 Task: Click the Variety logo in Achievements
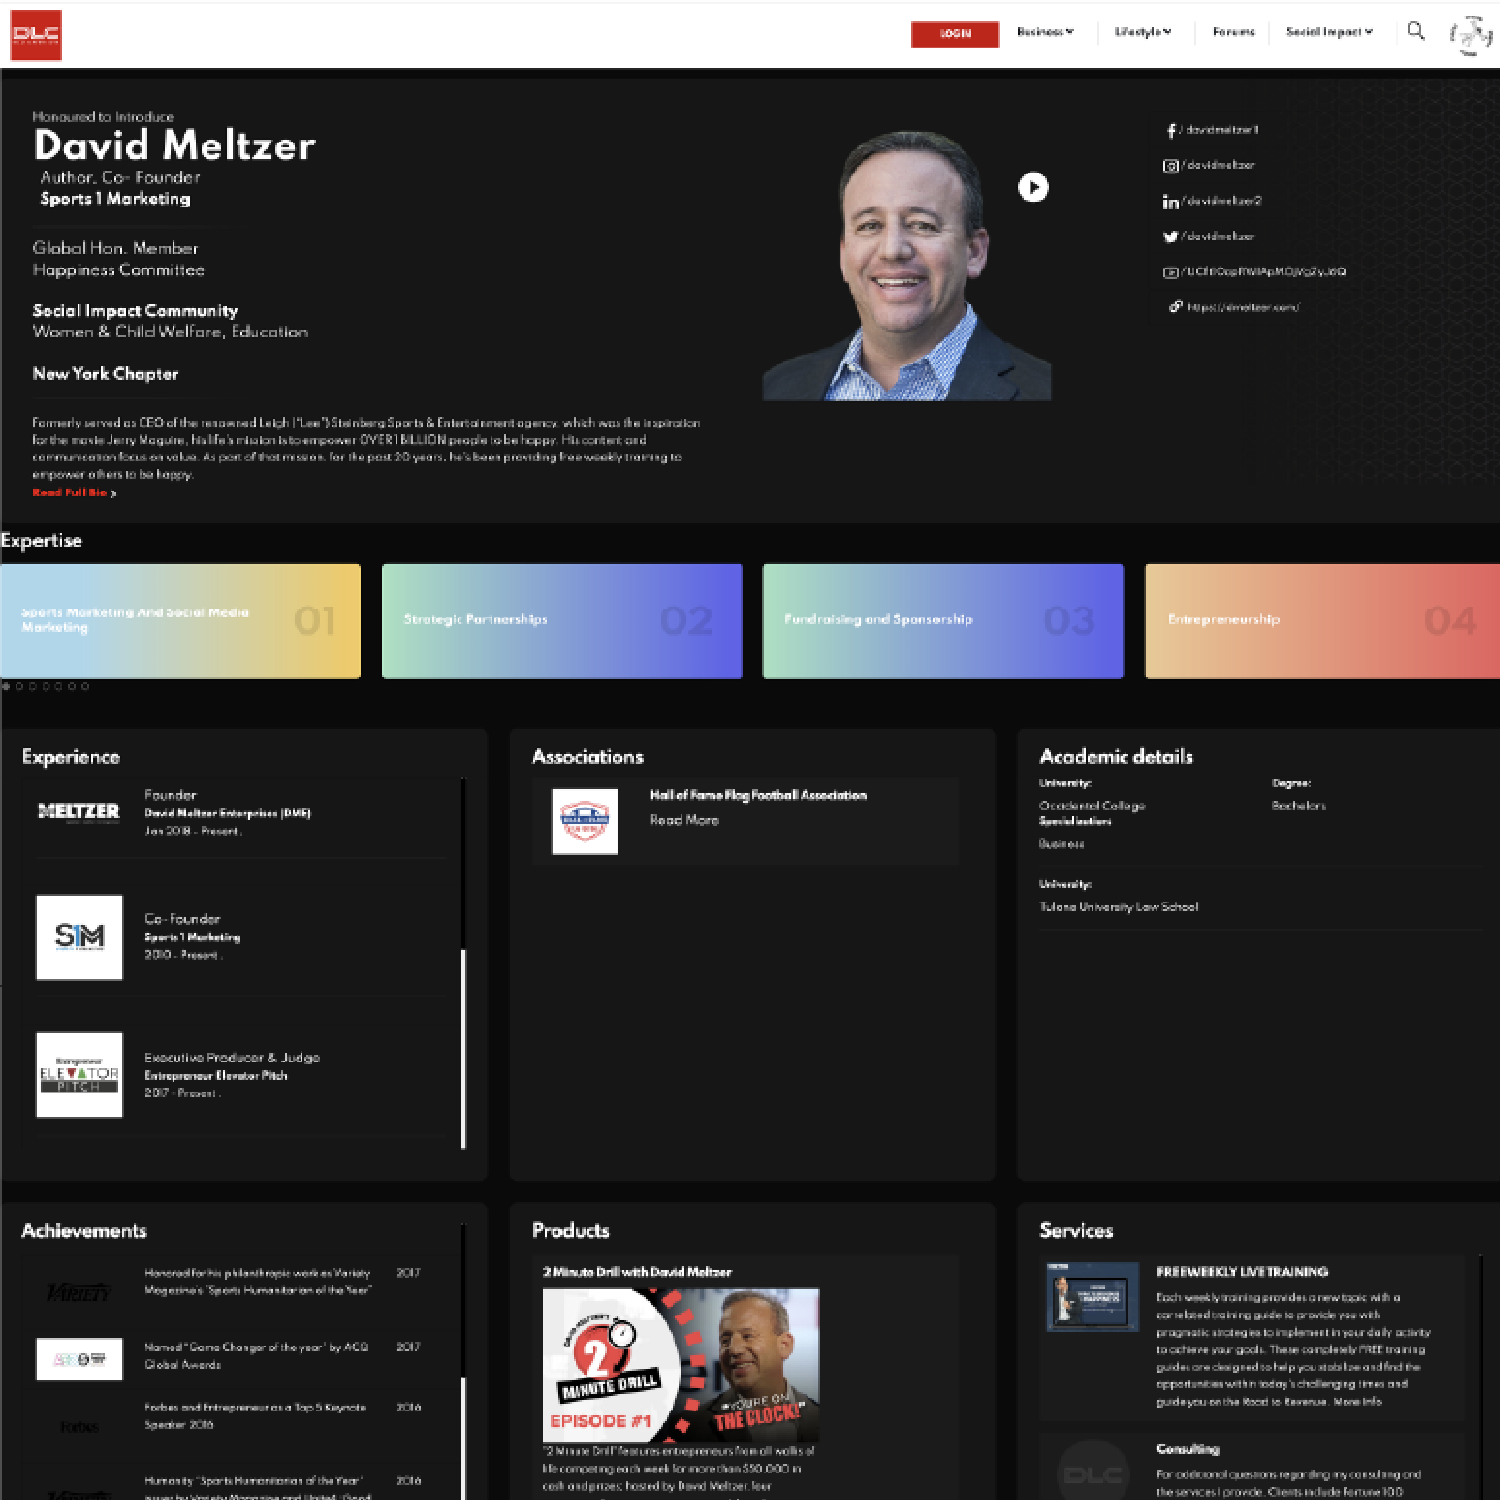click(79, 1292)
